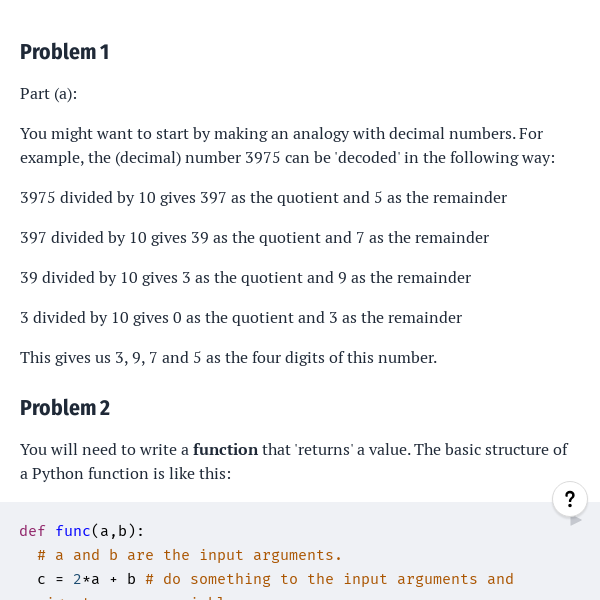Click the "Part (a):" label

pyautogui.click(x=48, y=93)
